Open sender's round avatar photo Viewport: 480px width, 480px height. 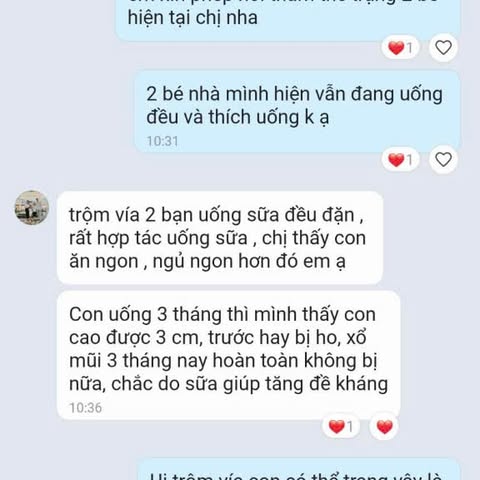point(32,207)
